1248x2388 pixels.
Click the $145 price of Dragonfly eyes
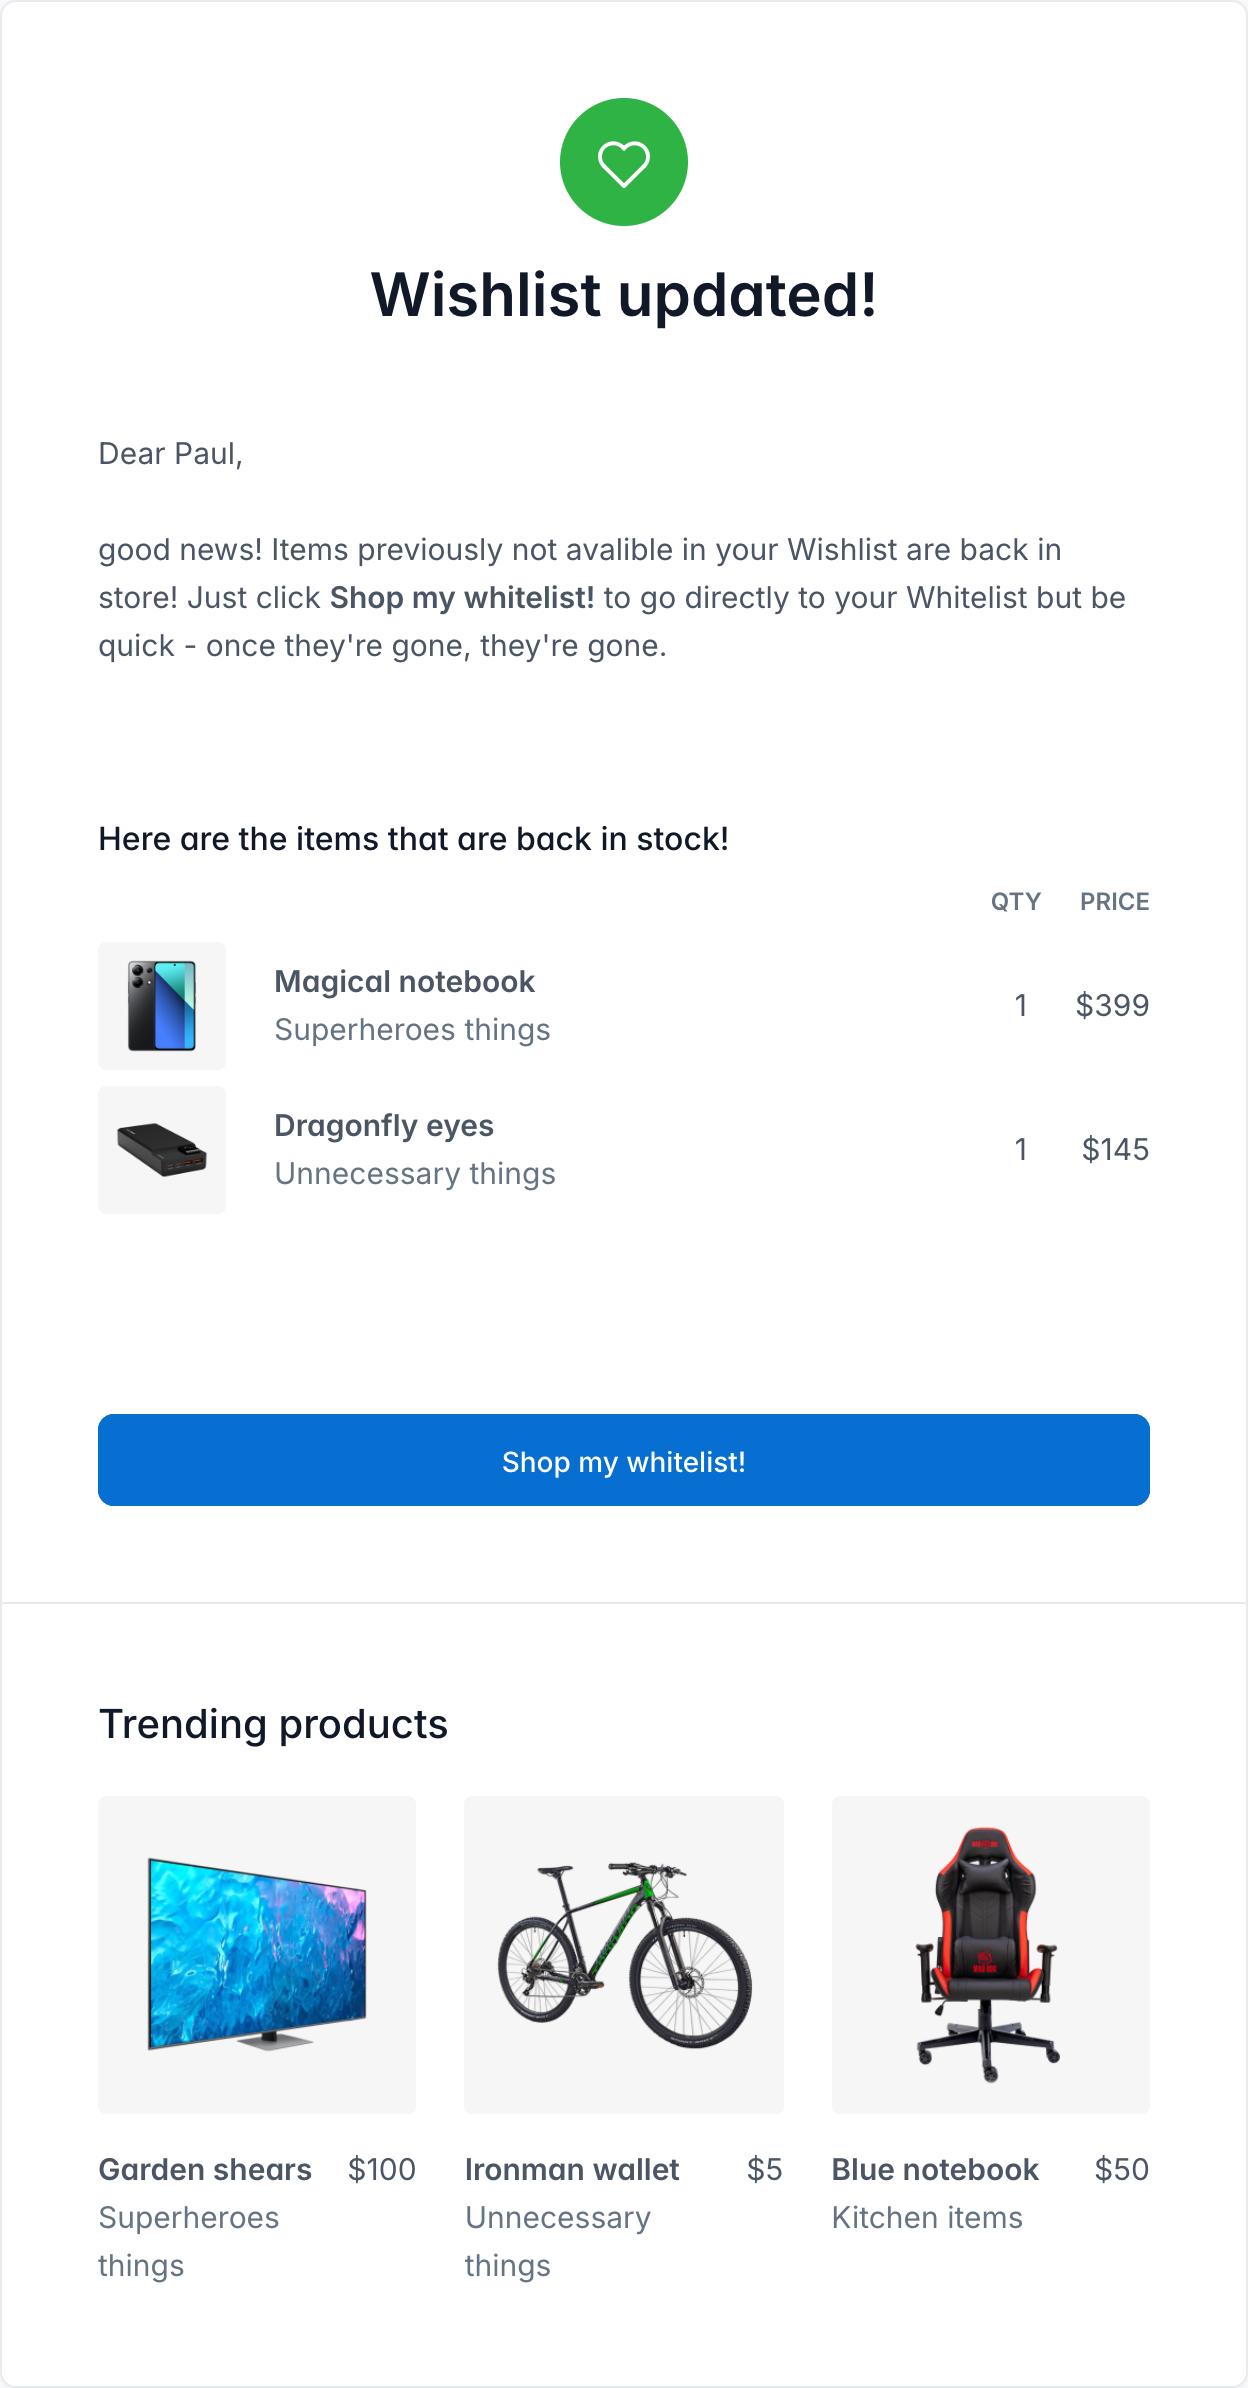point(1115,1149)
